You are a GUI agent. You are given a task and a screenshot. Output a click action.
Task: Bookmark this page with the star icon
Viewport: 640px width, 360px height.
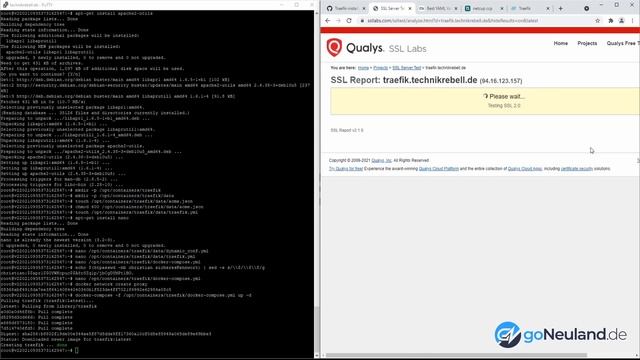pyautogui.click(x=598, y=20)
